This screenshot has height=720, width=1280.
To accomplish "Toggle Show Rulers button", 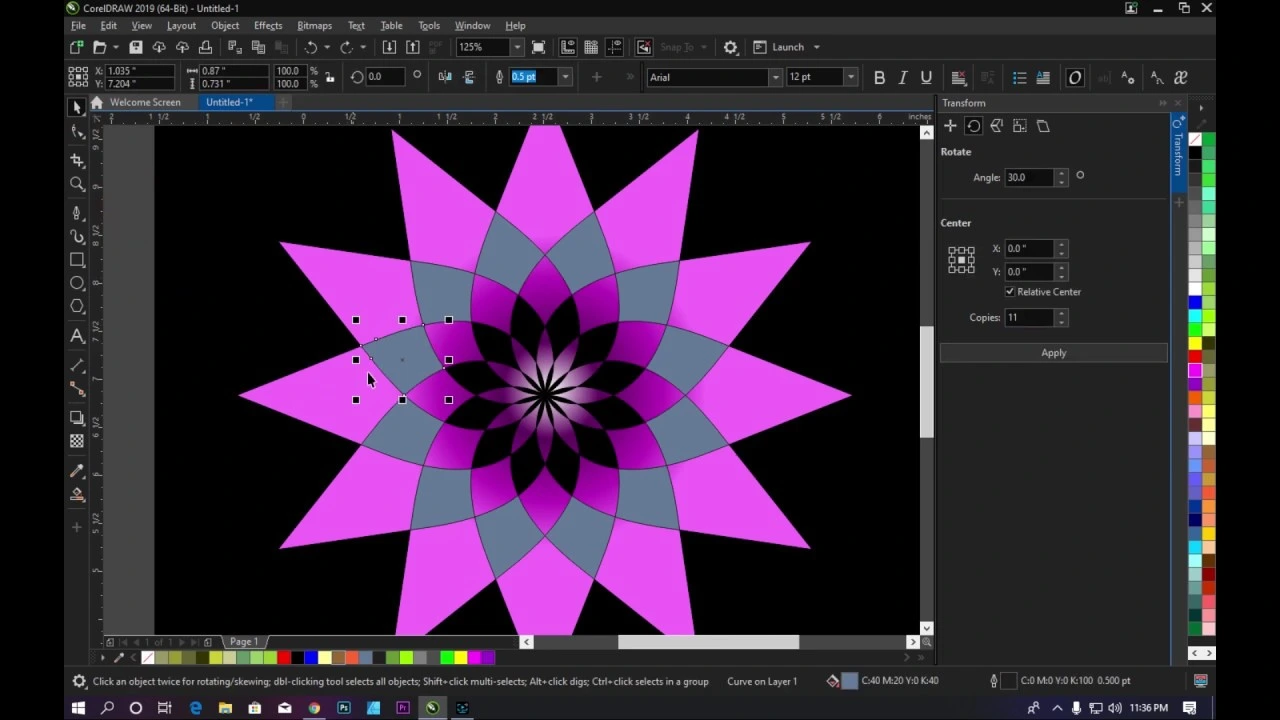I will [x=568, y=47].
